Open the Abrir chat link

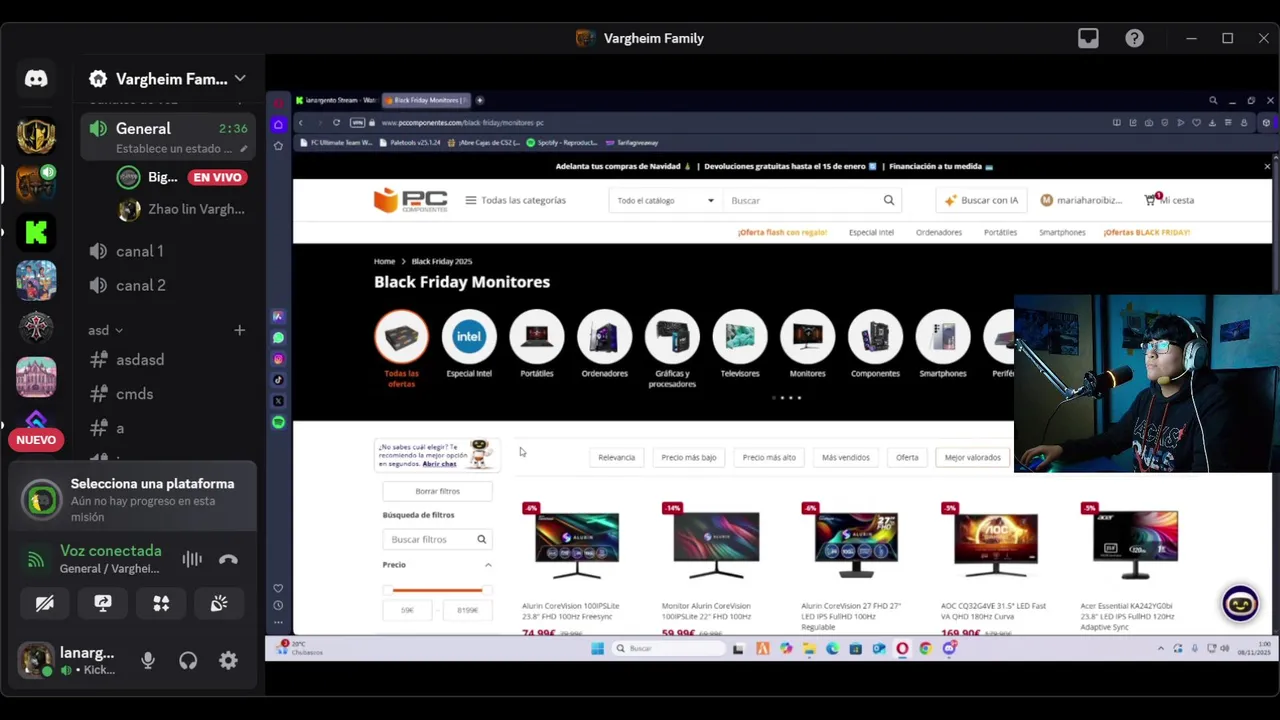click(439, 464)
